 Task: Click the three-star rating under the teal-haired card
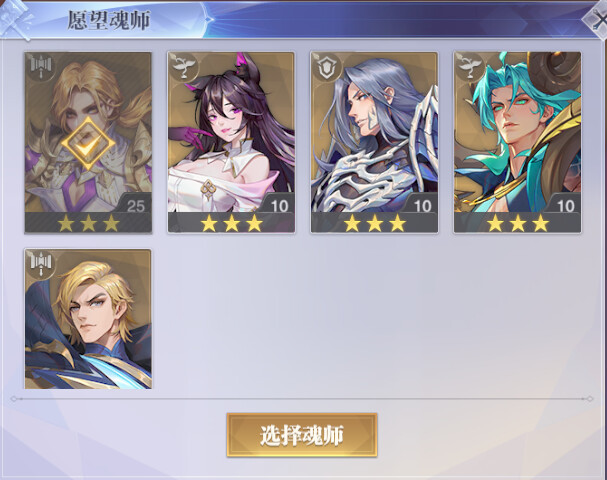518,223
